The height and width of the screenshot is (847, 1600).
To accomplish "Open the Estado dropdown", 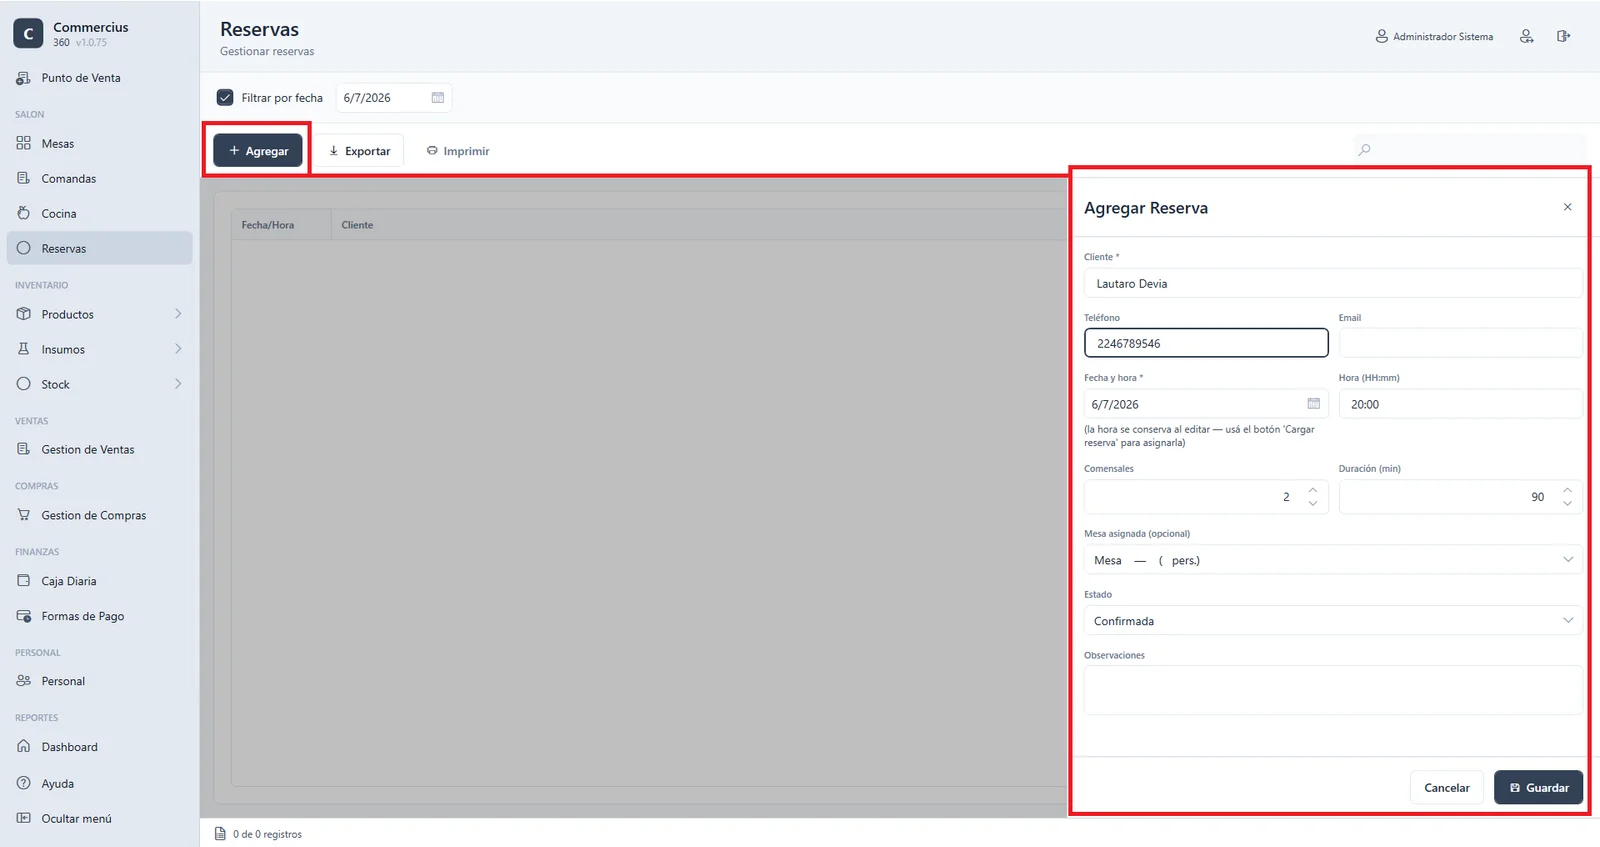I will click(x=1333, y=621).
